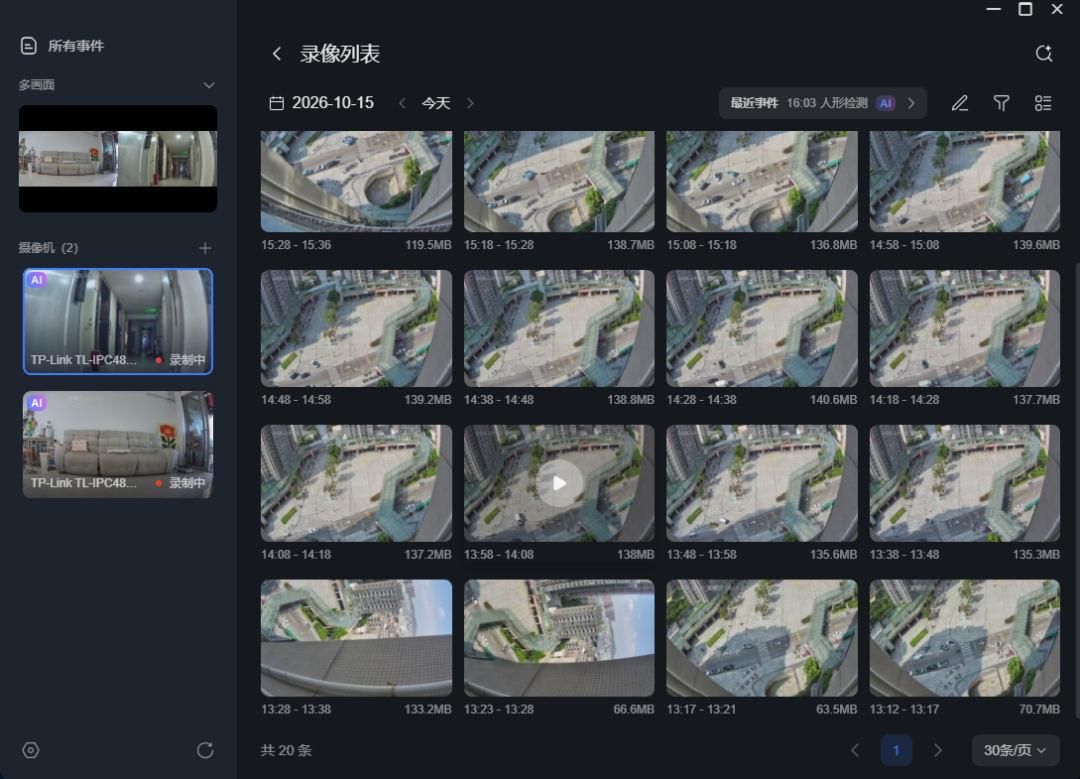Select the living room camera TP-Link card
1080x779 pixels.
(118, 444)
